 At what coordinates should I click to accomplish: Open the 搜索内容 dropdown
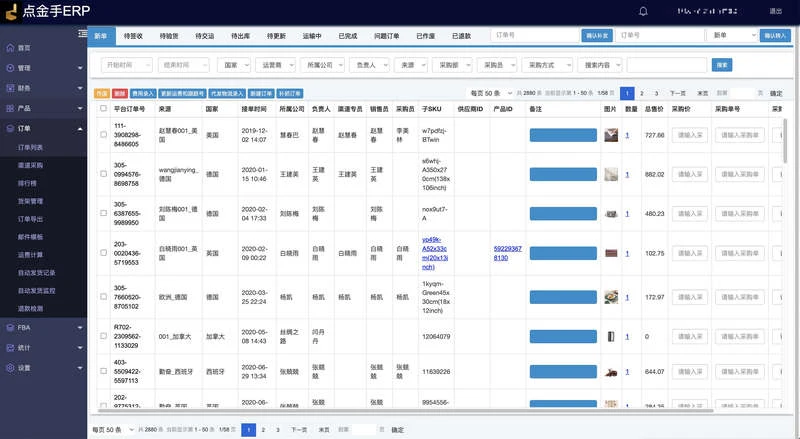pyautogui.click(x=600, y=65)
